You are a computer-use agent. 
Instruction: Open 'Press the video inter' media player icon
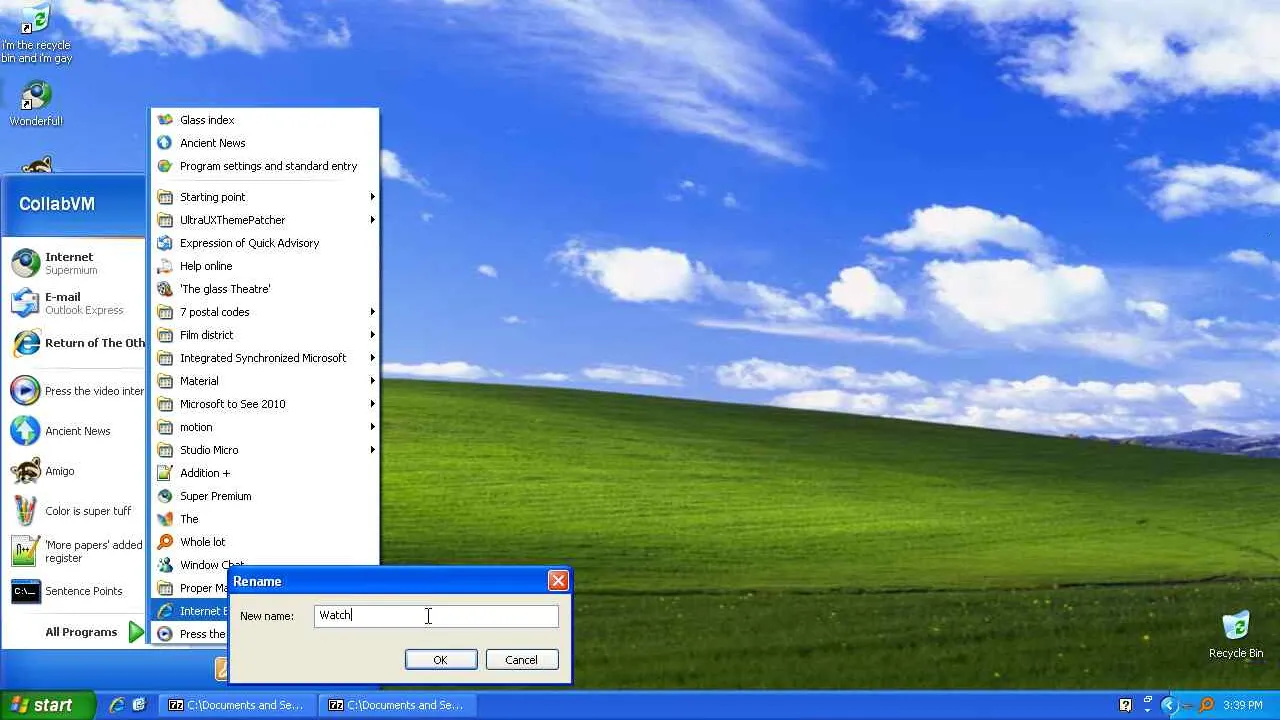(25, 391)
